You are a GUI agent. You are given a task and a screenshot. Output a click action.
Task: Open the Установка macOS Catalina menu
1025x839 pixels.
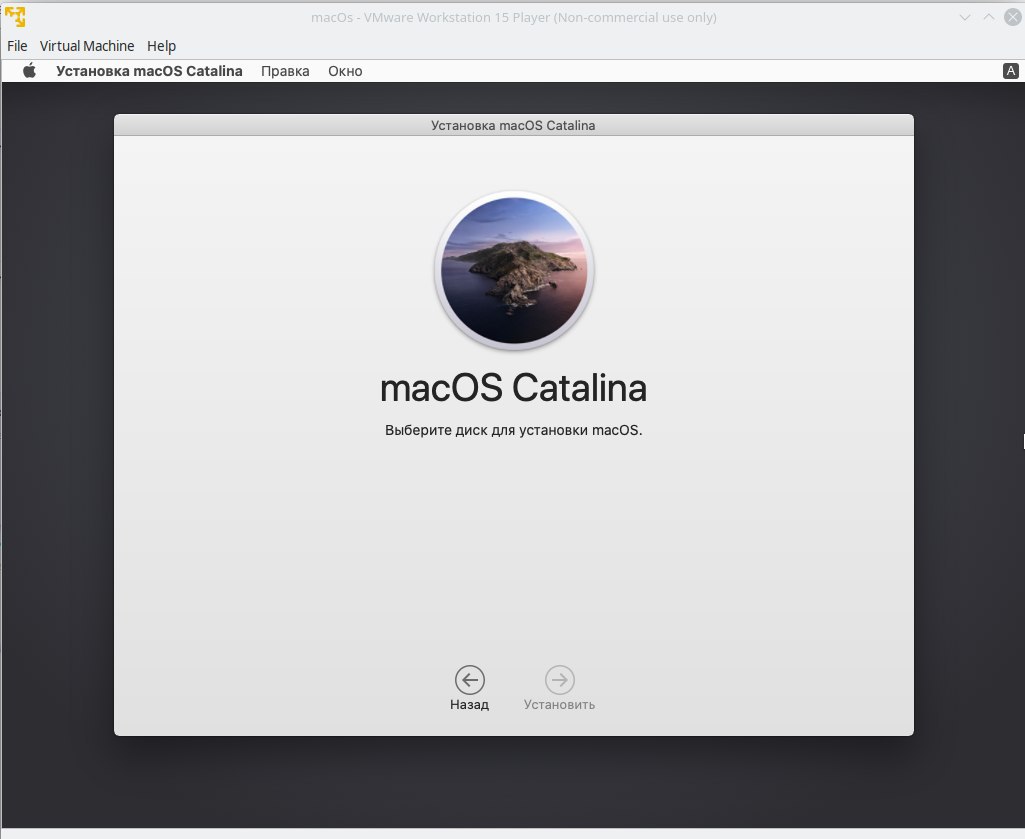tap(149, 71)
